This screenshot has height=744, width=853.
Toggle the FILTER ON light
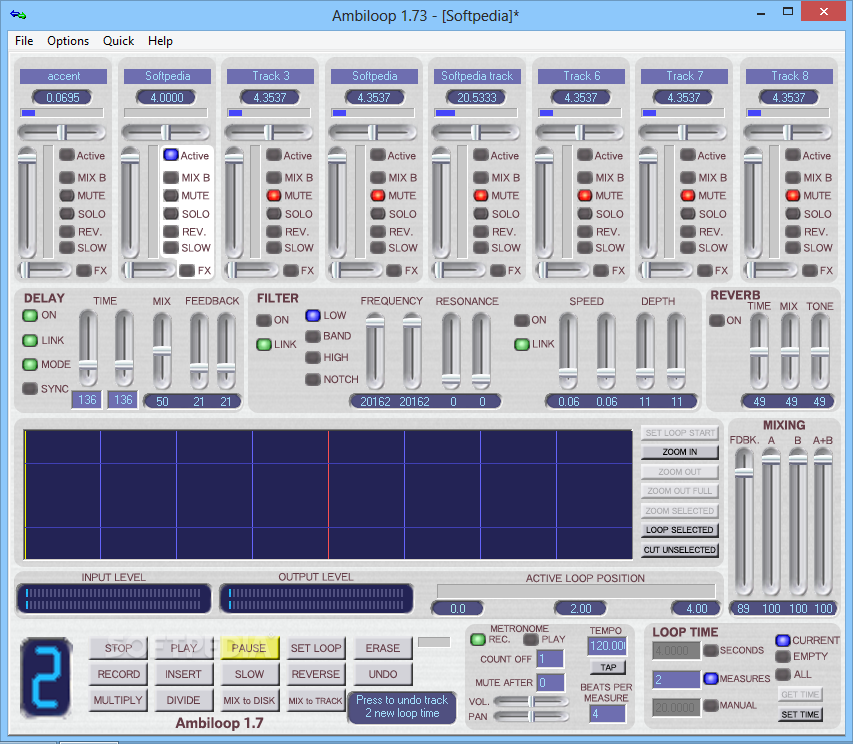264,320
